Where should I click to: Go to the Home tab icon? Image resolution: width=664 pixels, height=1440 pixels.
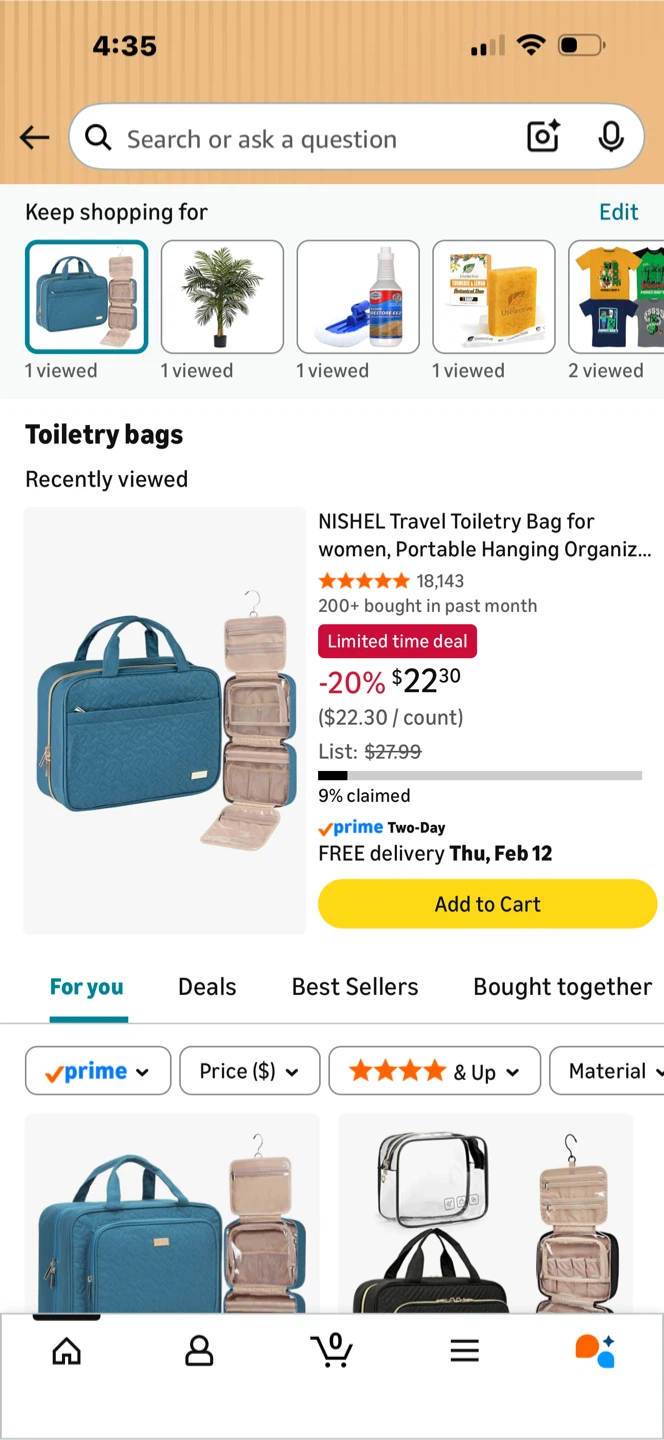(x=66, y=1351)
